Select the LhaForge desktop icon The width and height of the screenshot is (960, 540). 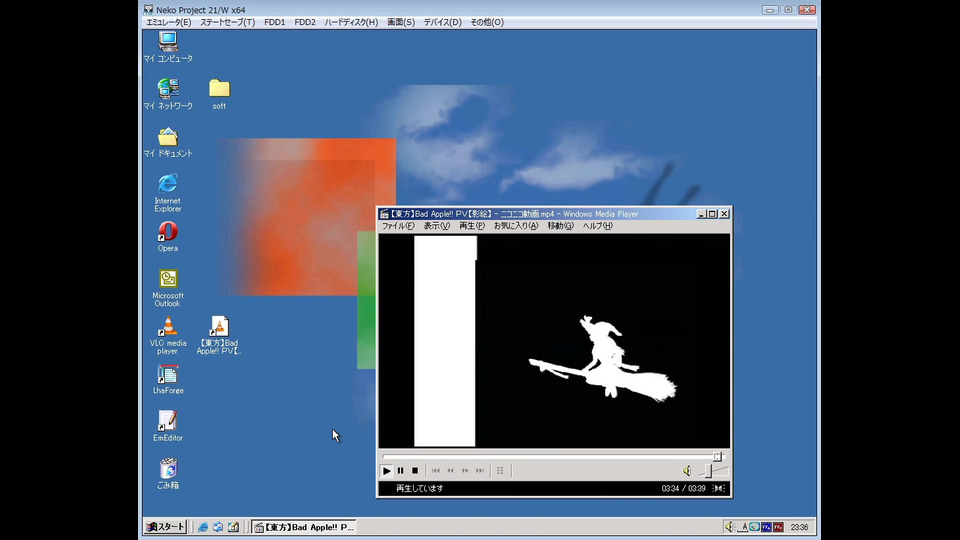pyautogui.click(x=168, y=379)
